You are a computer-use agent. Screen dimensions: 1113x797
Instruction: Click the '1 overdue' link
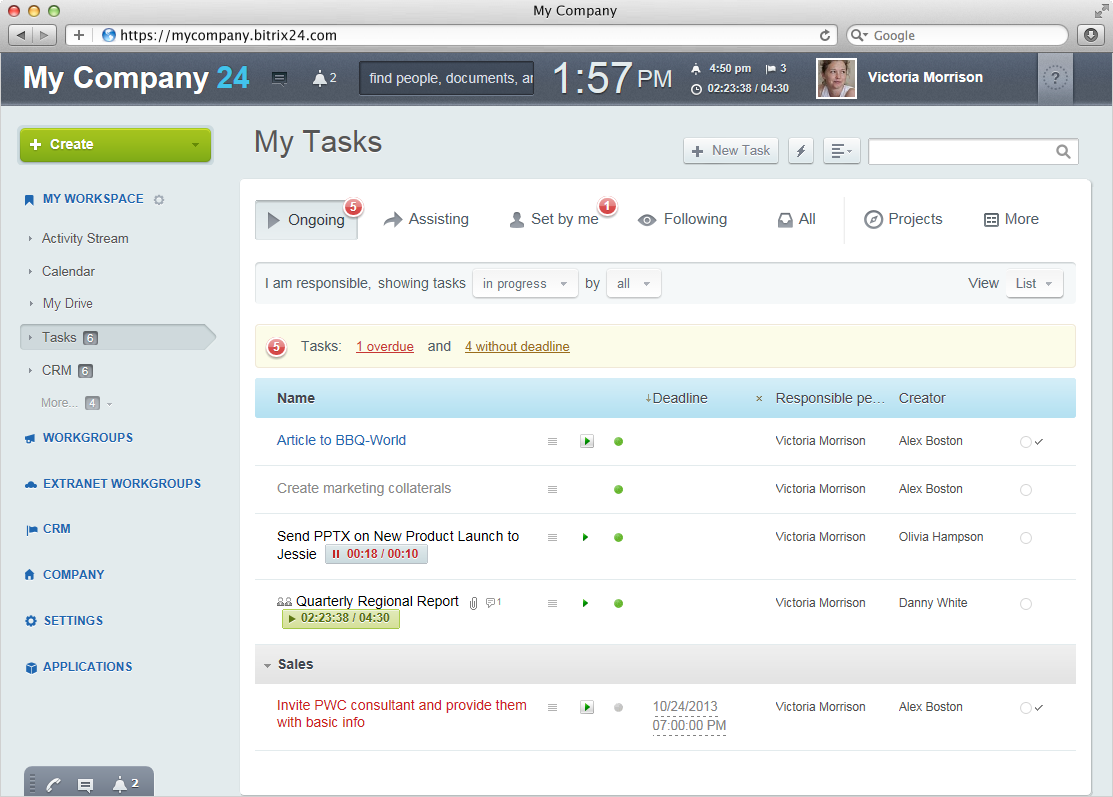tap(385, 347)
